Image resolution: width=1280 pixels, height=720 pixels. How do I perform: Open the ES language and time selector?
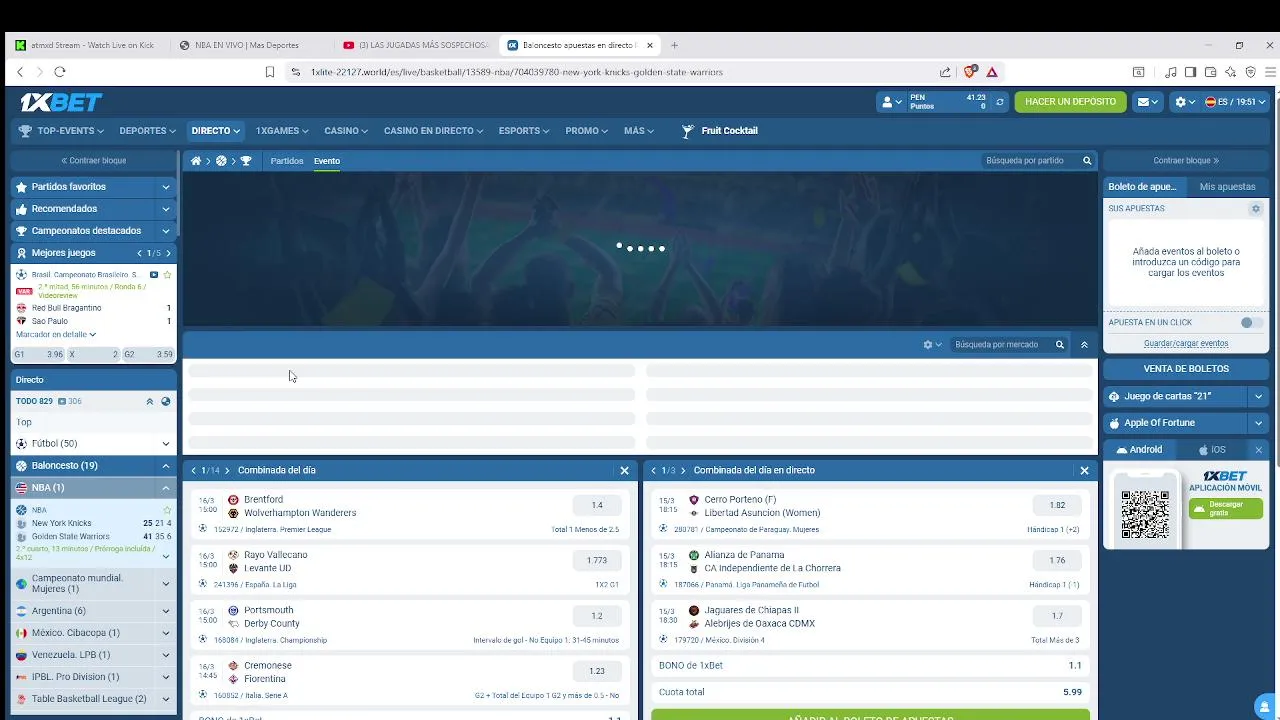pos(1235,102)
